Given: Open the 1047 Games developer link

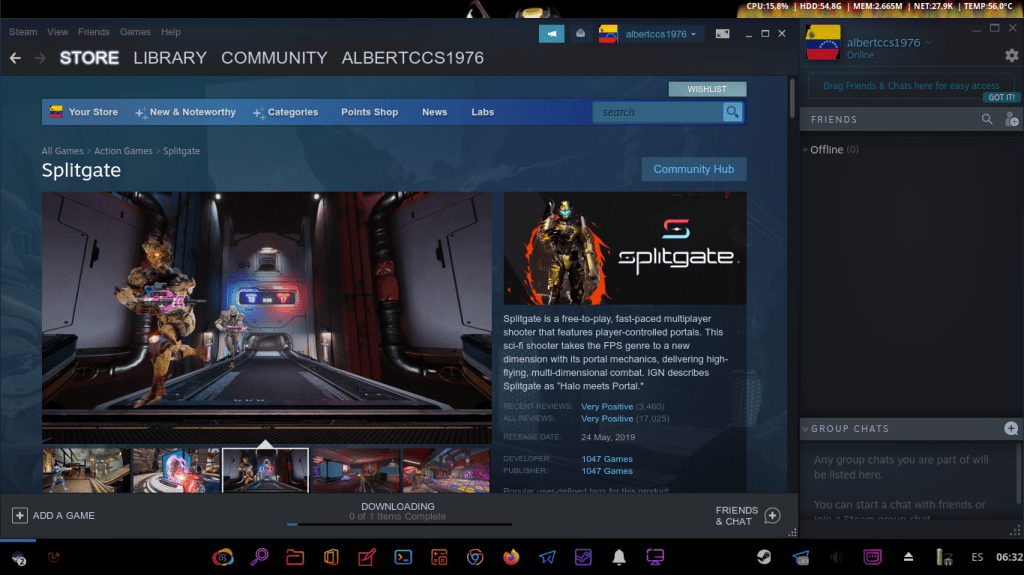Looking at the screenshot, I should click(607, 459).
